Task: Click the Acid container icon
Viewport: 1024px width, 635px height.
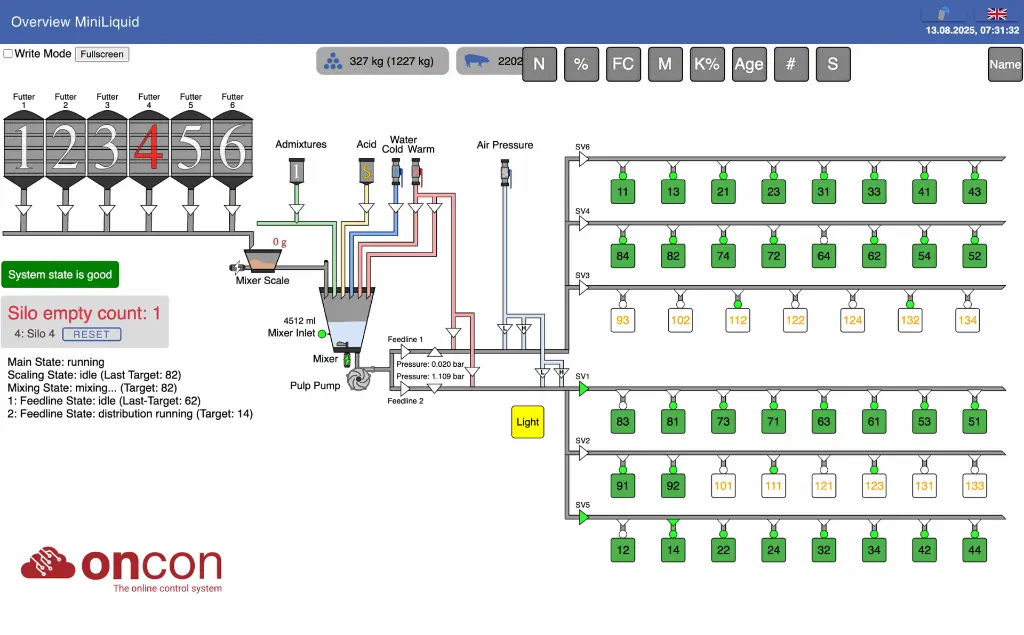Action: (367, 171)
